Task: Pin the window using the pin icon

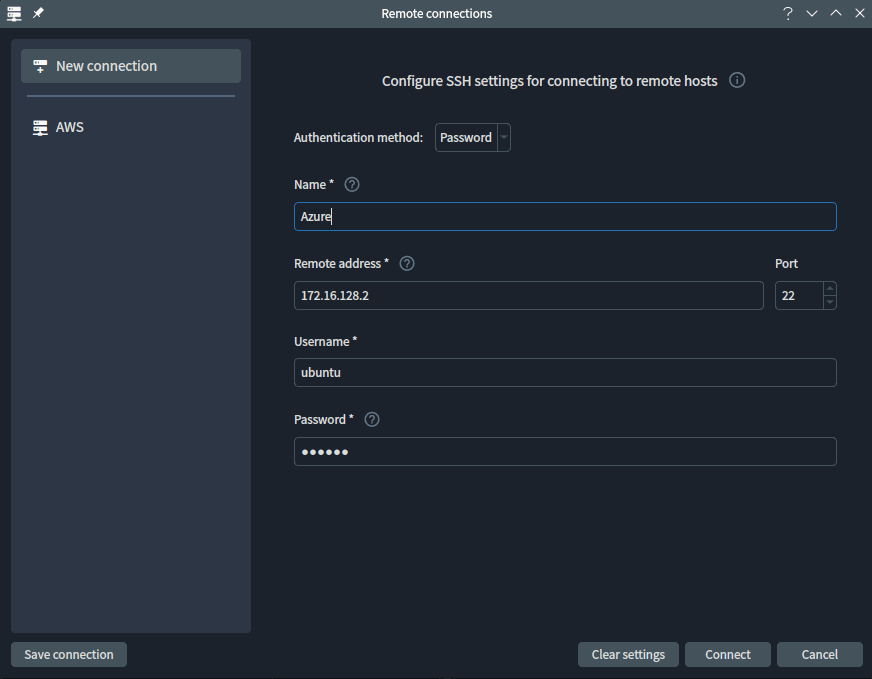Action: point(38,13)
